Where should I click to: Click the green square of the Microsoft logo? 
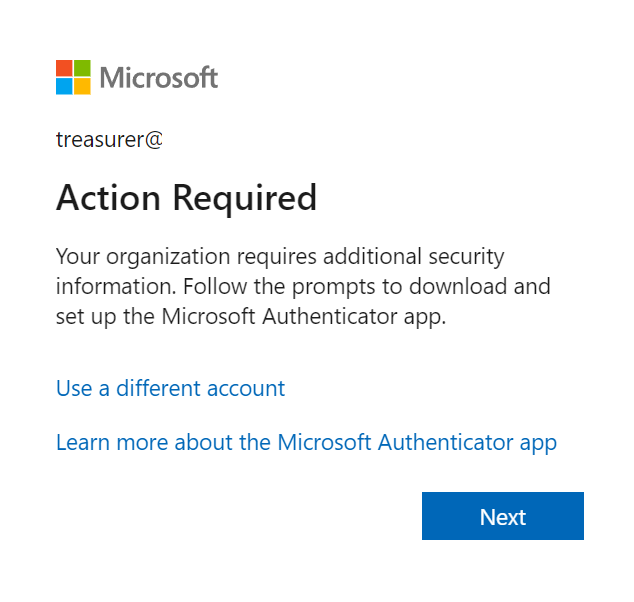click(x=82, y=68)
